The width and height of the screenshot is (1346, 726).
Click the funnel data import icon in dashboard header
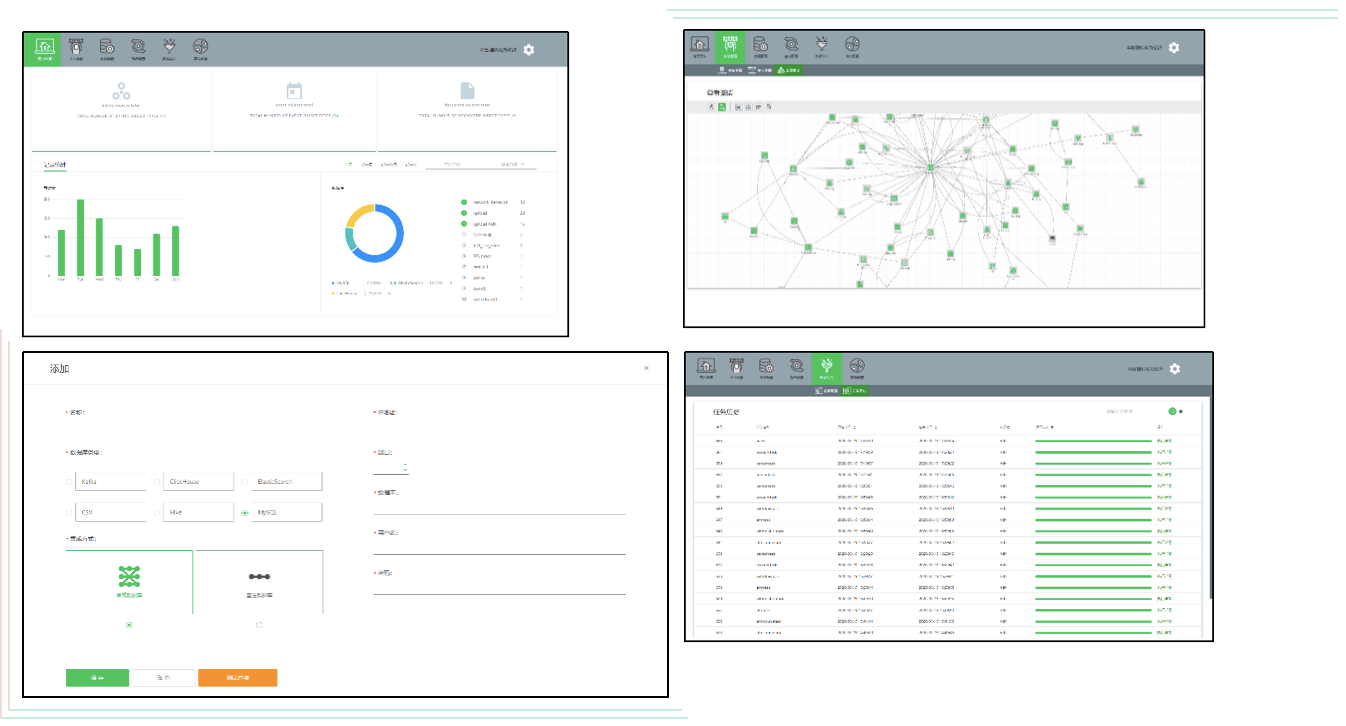tap(169, 48)
